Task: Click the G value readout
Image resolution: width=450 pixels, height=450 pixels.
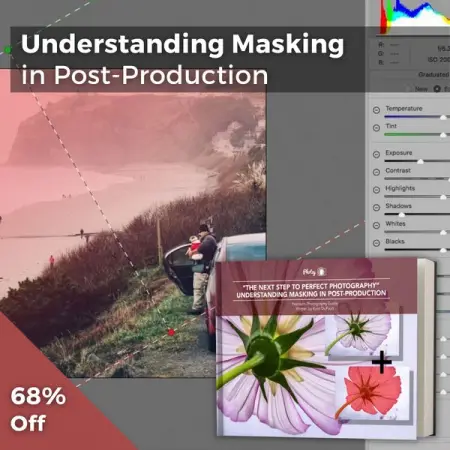Action: coord(389,53)
